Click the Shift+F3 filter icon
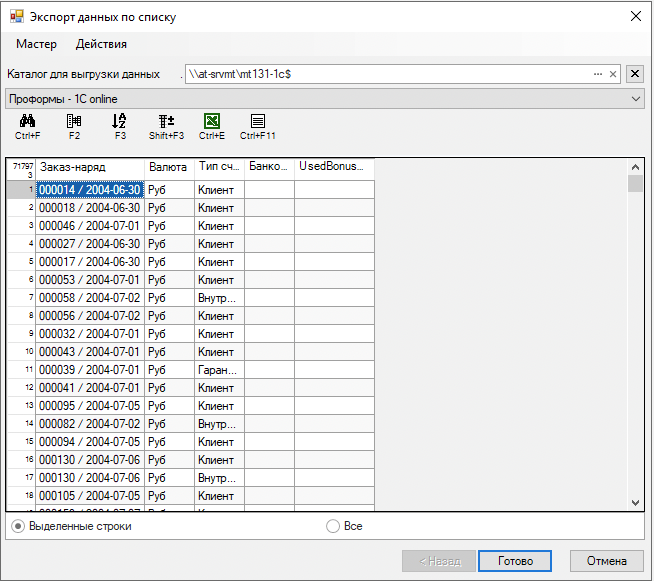 [x=166, y=121]
